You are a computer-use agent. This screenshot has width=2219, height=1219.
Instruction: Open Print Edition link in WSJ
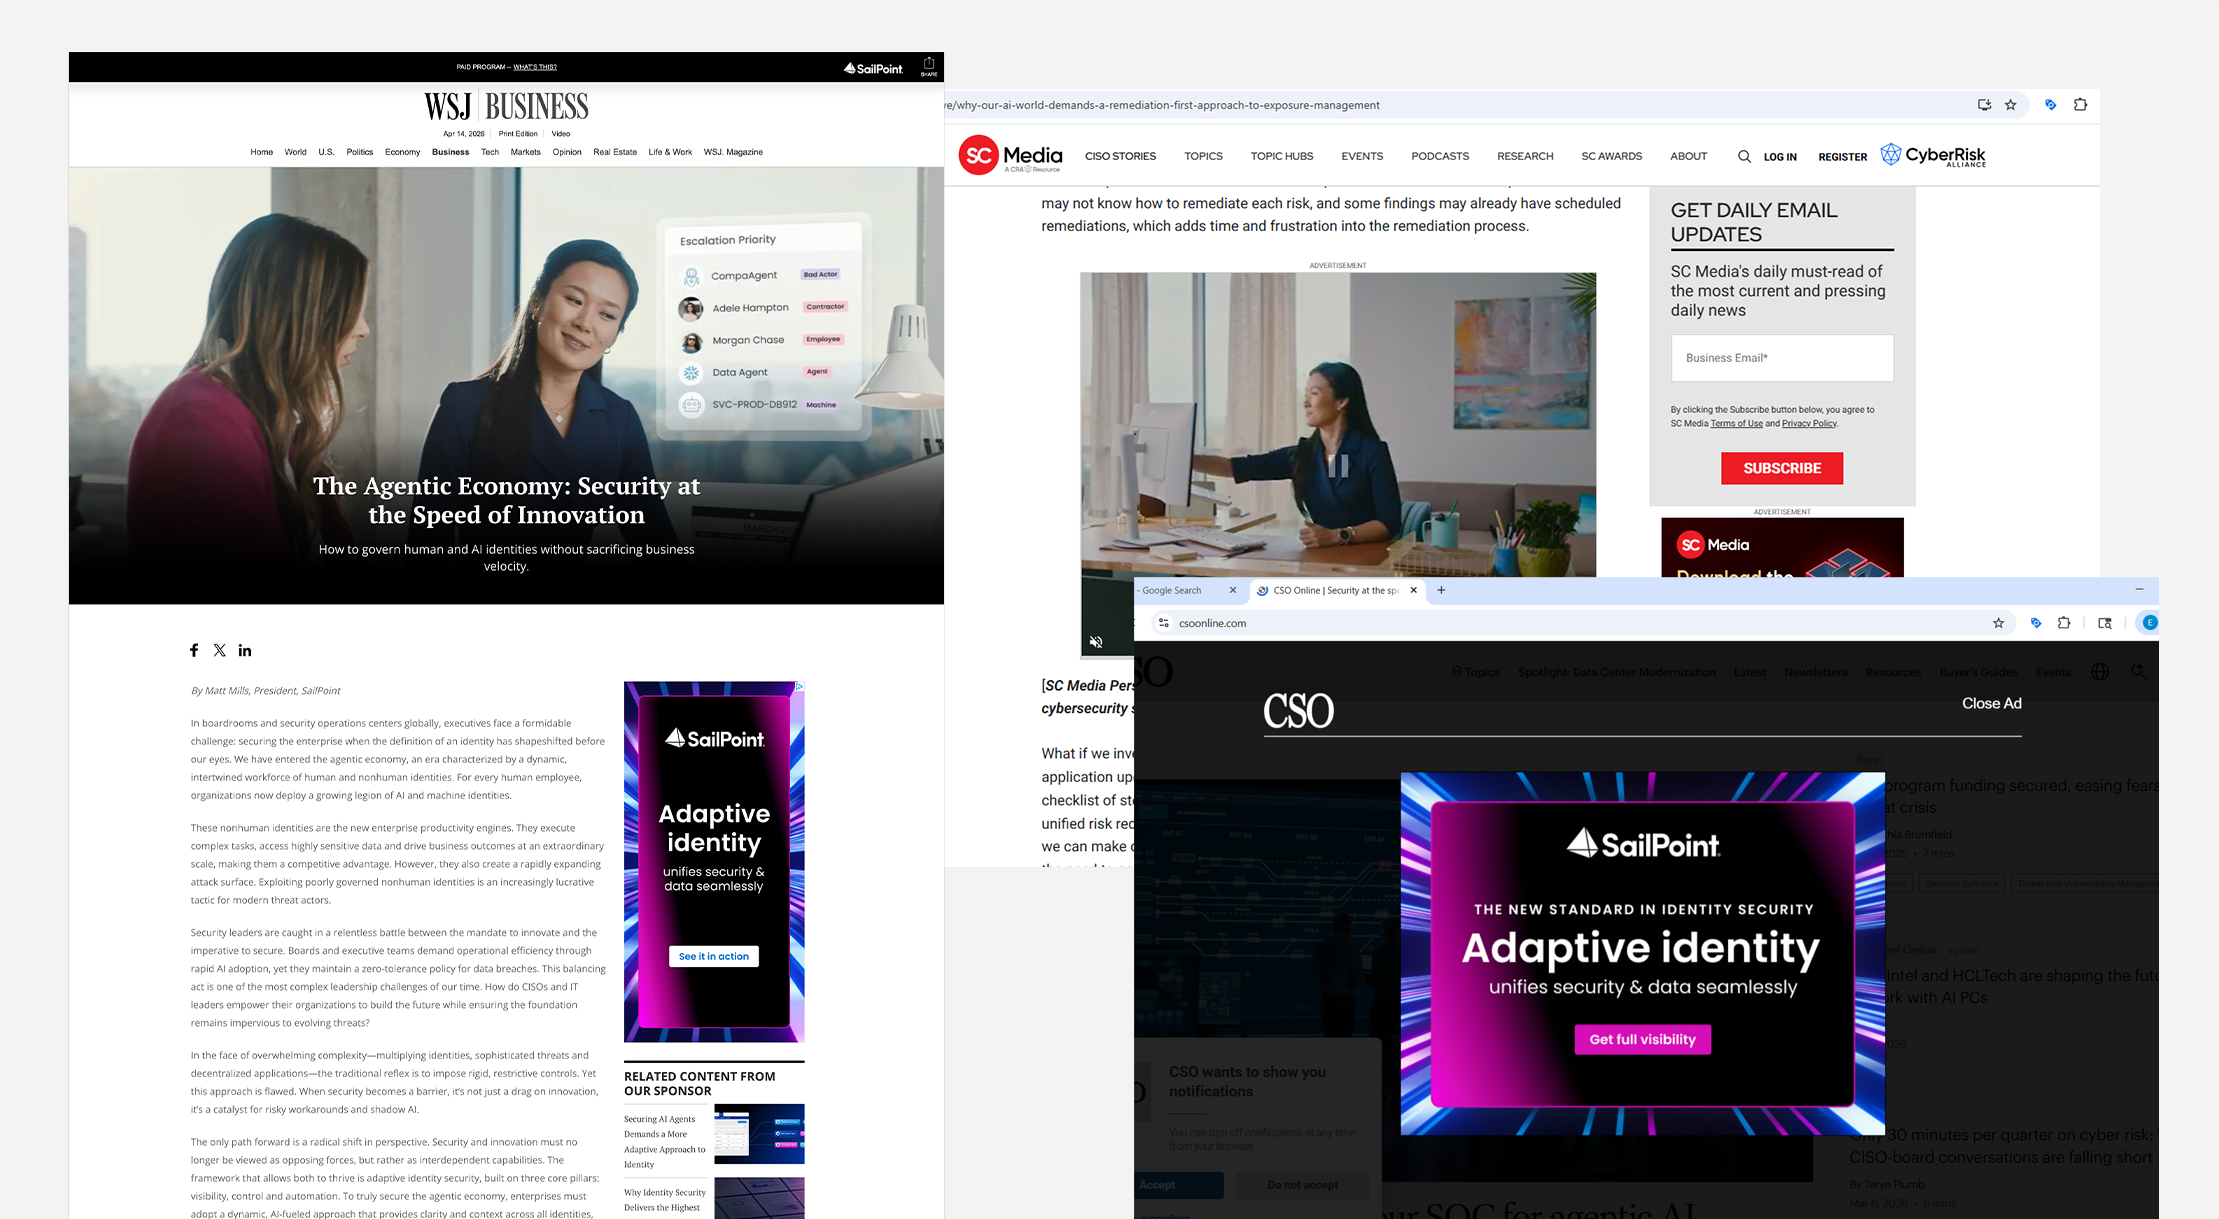pos(518,133)
